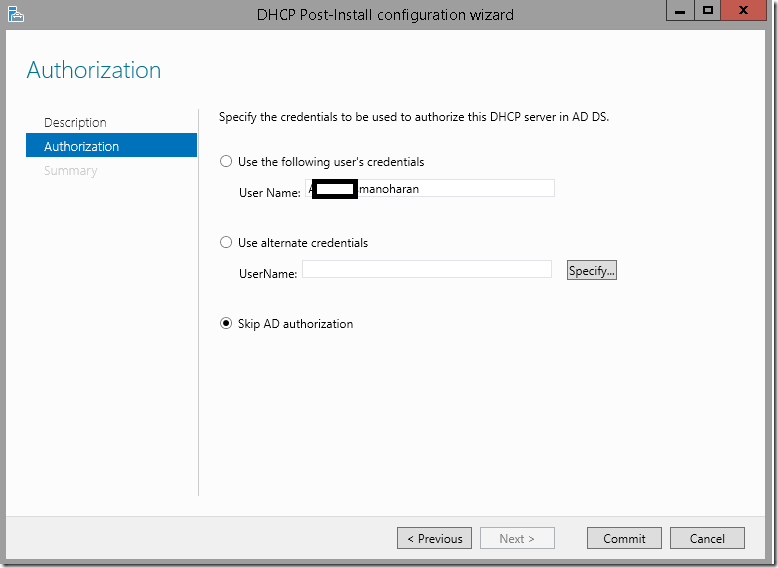The width and height of the screenshot is (778, 568).
Task: Click the 'Authorization' page heading
Action: click(x=94, y=70)
